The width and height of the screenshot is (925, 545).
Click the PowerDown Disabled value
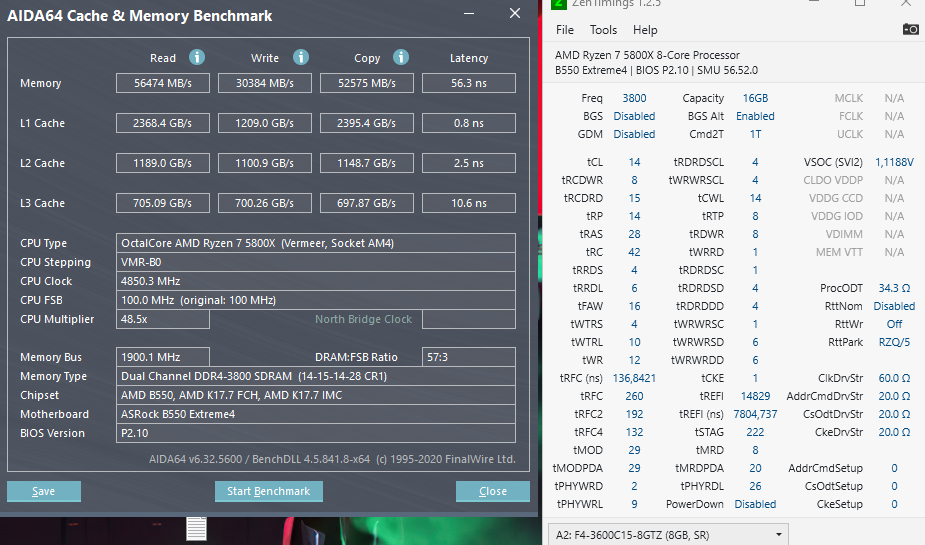pyautogui.click(x=755, y=504)
